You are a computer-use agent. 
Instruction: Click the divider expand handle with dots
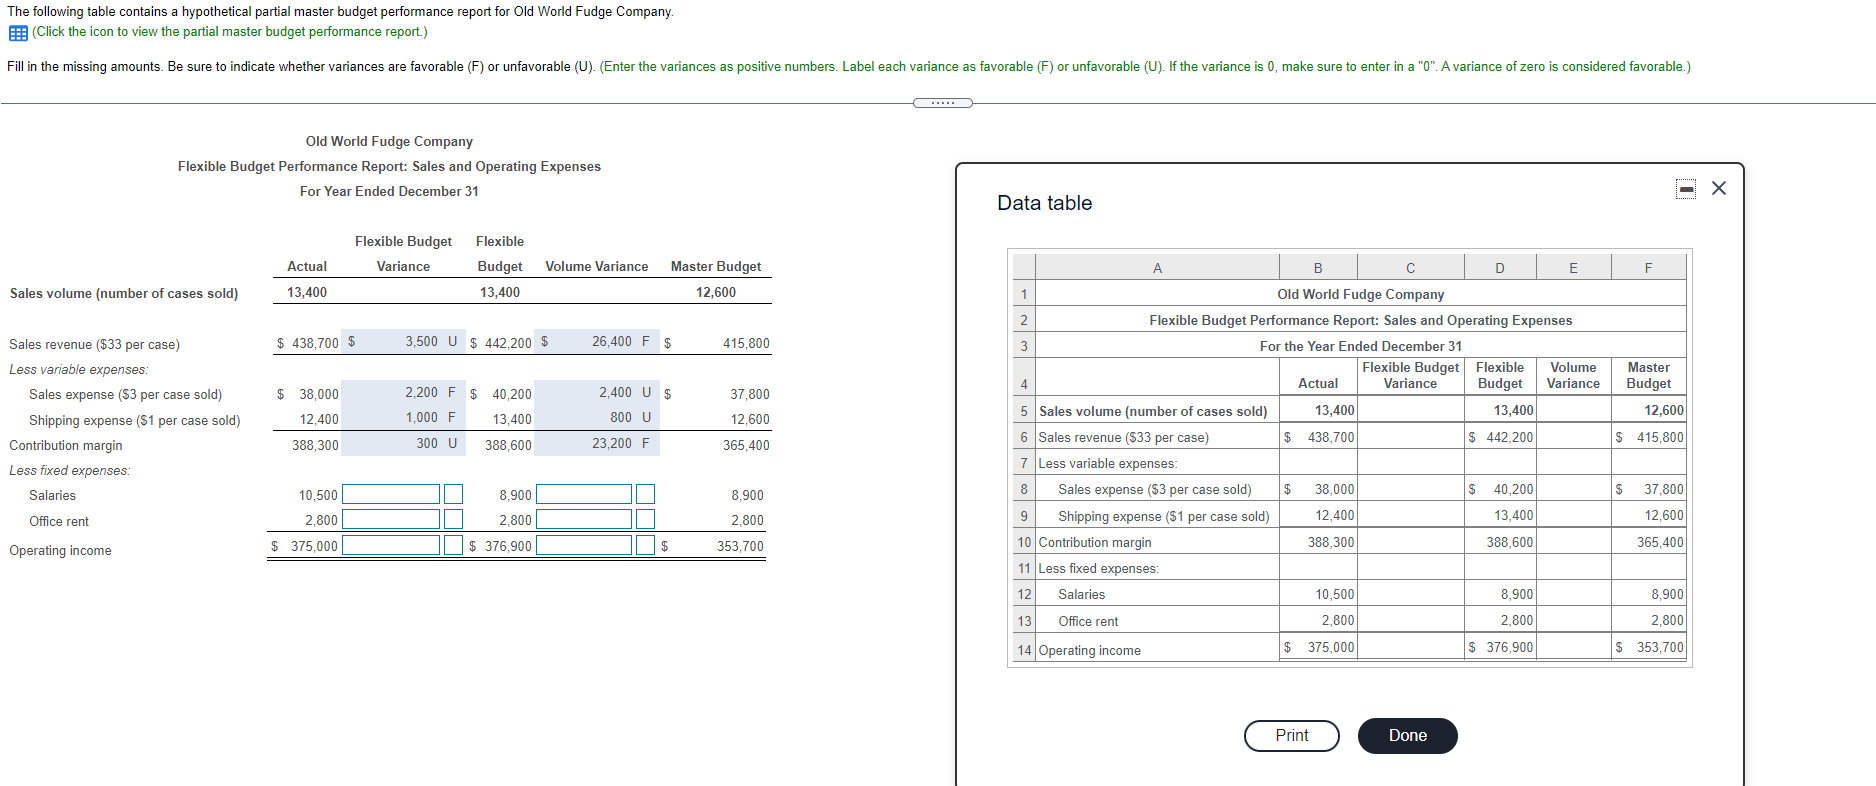(x=942, y=103)
